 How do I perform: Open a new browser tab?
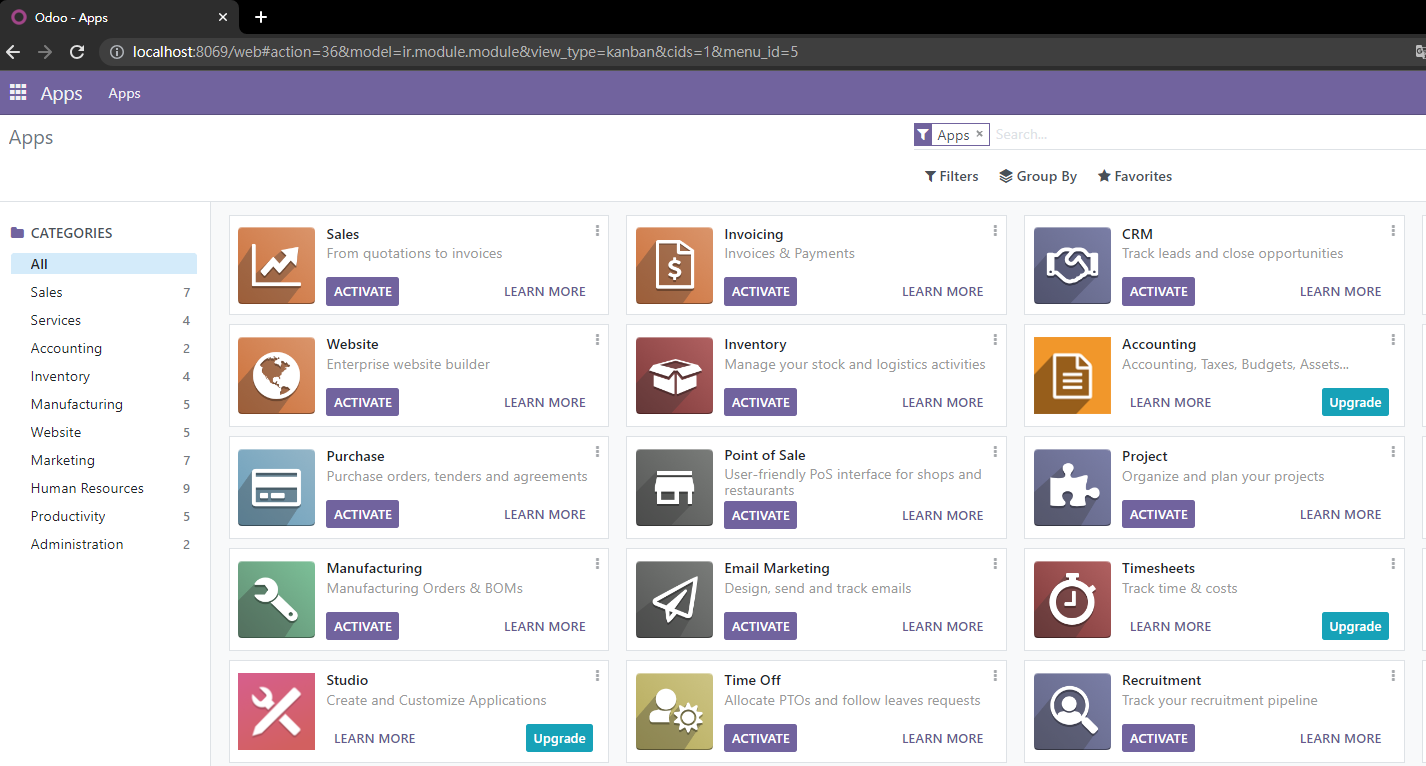click(261, 17)
